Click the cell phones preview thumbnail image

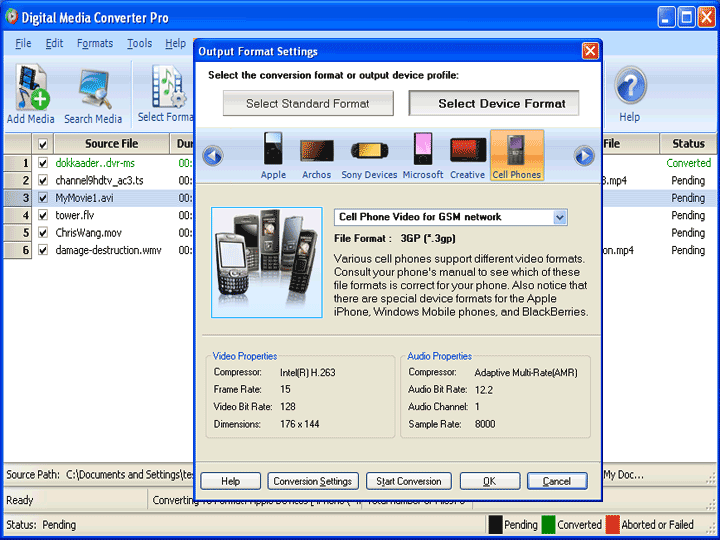coord(267,262)
